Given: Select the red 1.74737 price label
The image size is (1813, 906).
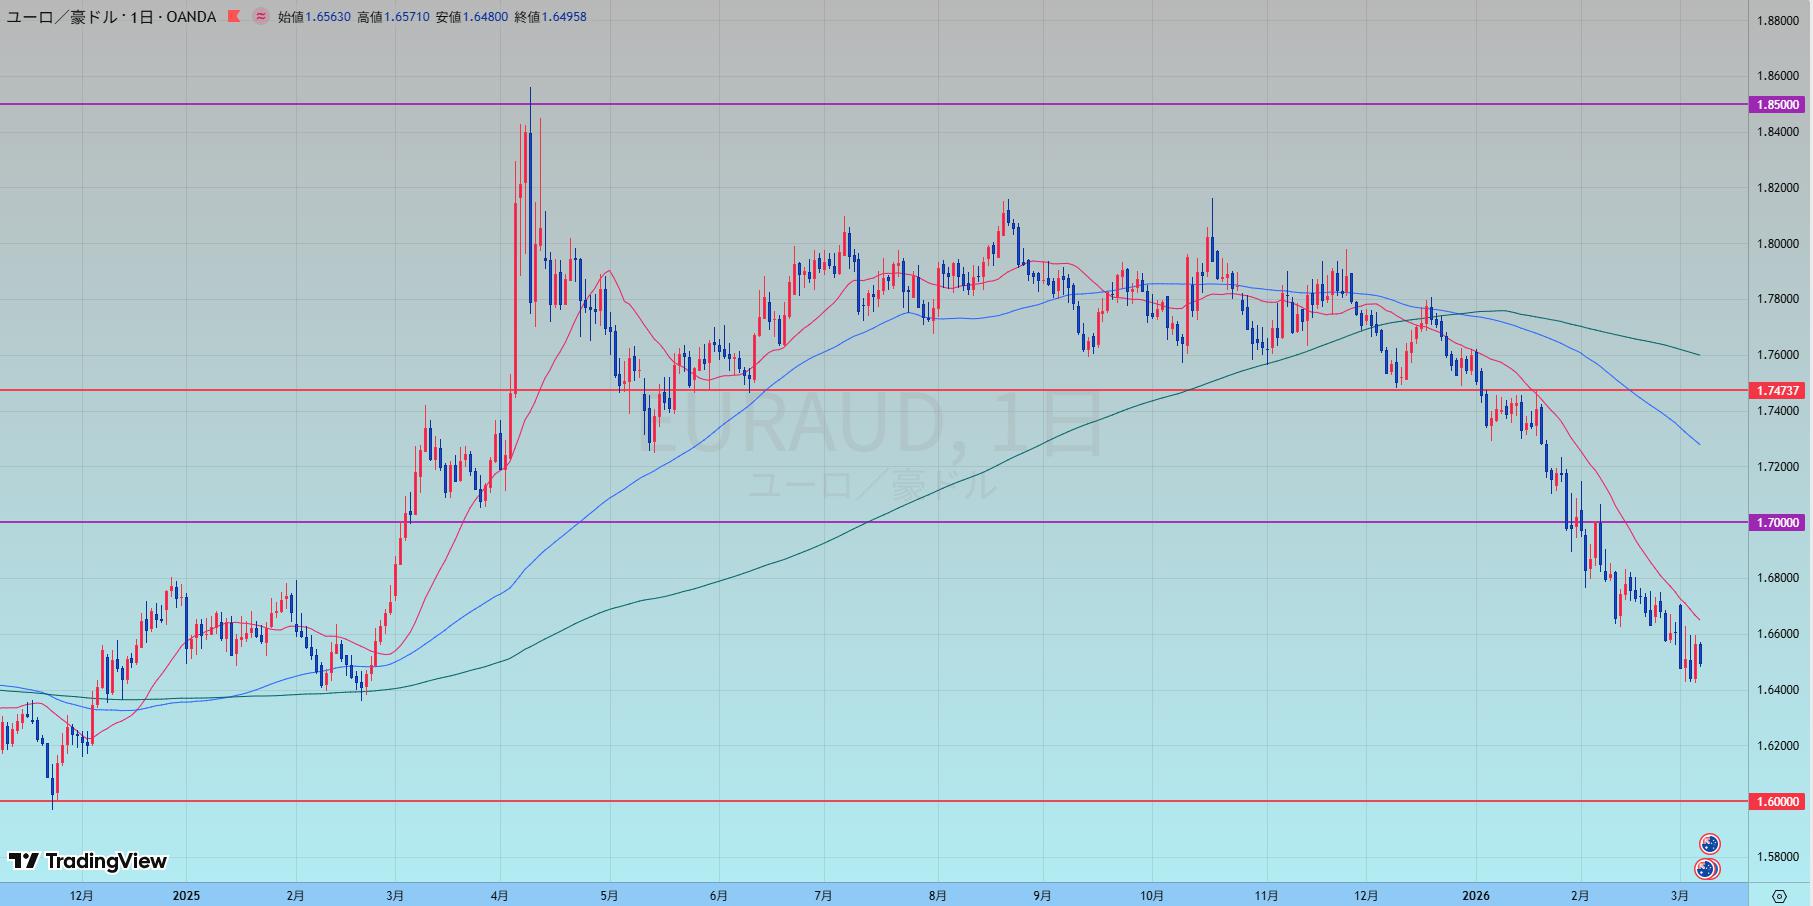Looking at the screenshot, I should click(1778, 390).
